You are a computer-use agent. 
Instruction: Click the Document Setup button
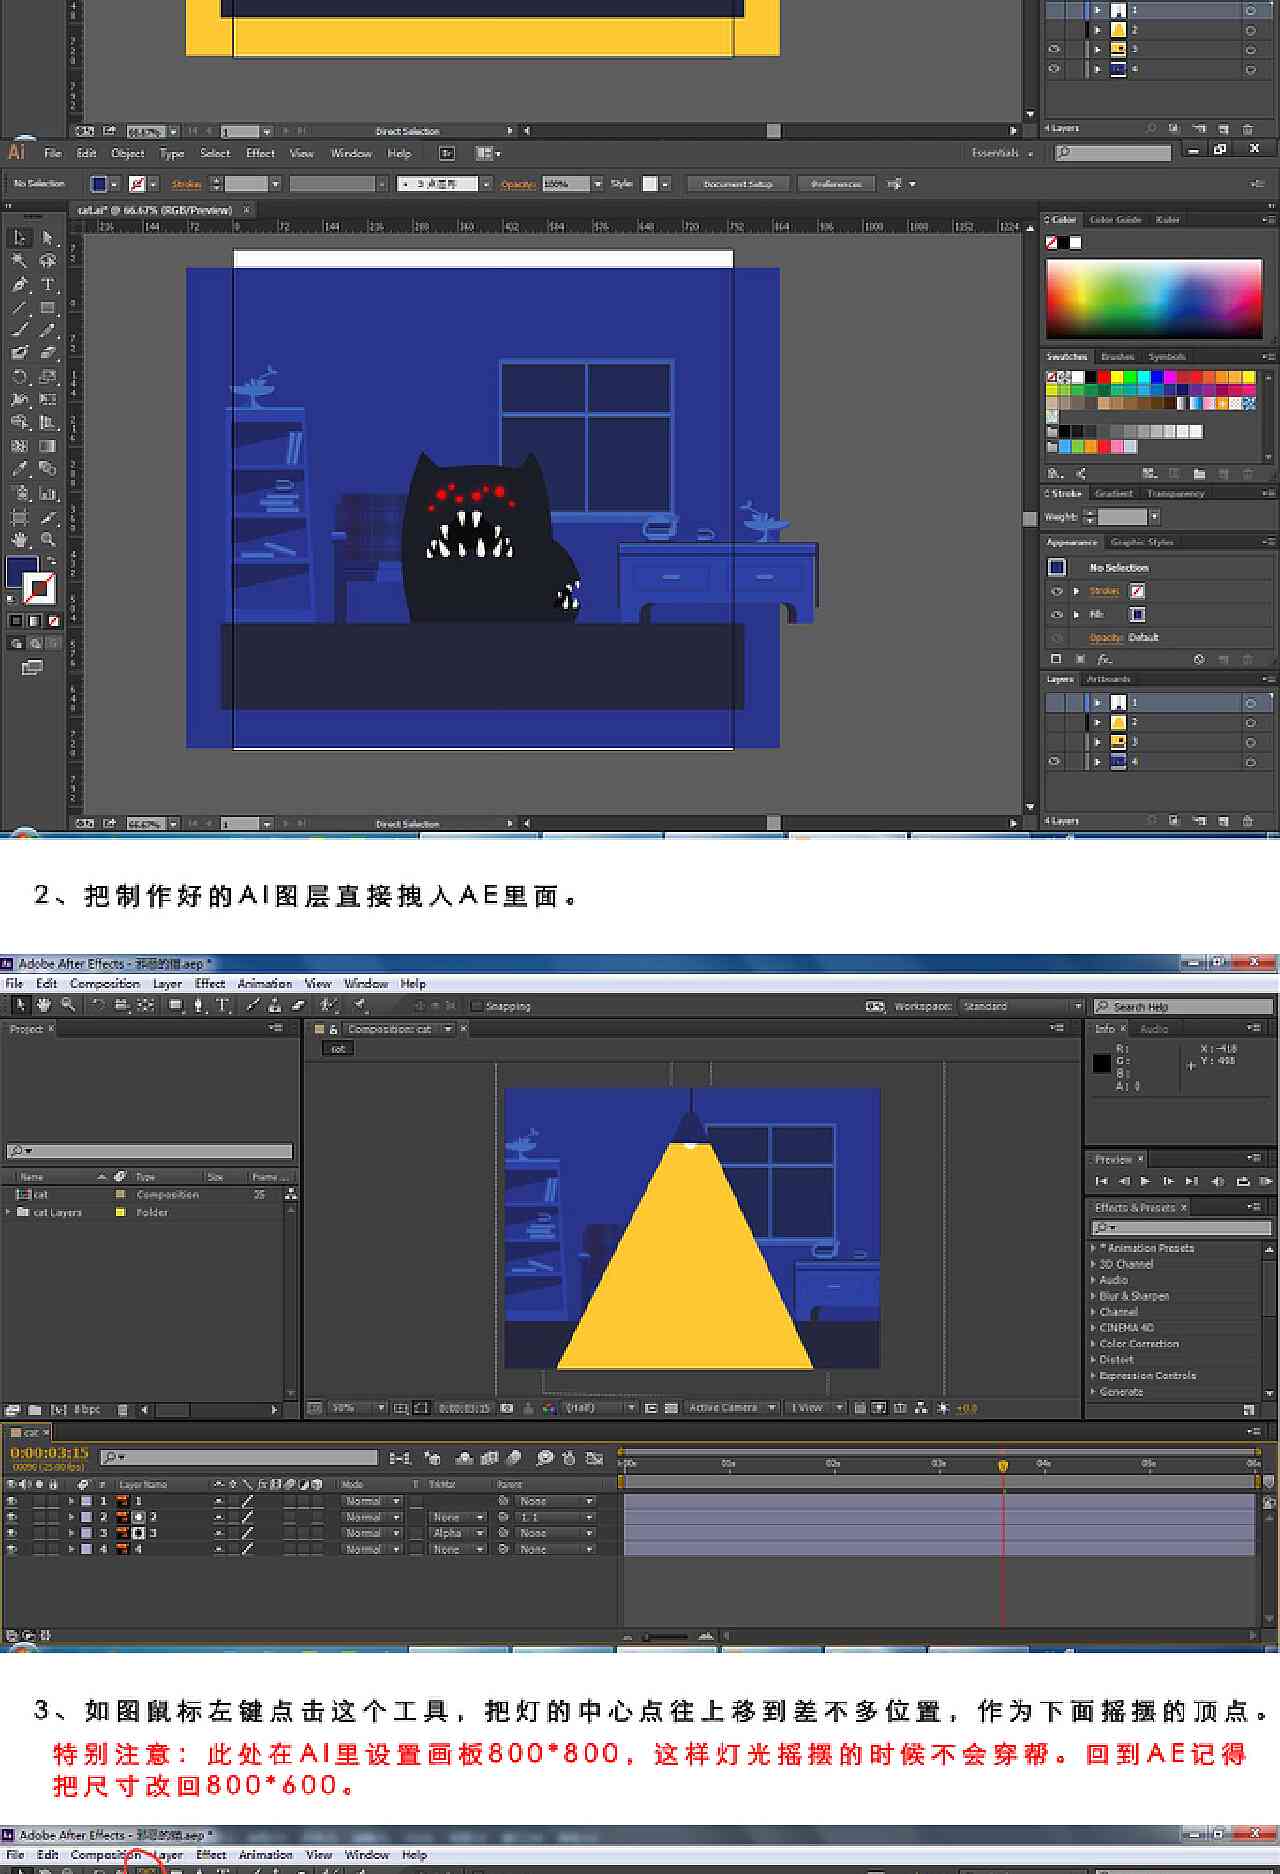click(738, 184)
